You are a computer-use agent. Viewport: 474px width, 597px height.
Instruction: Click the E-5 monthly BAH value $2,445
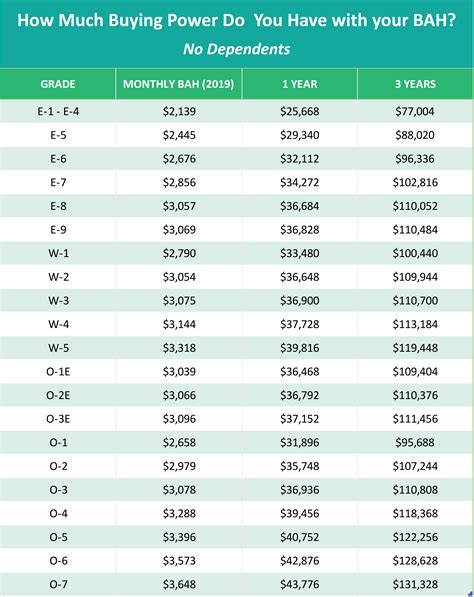(179, 135)
